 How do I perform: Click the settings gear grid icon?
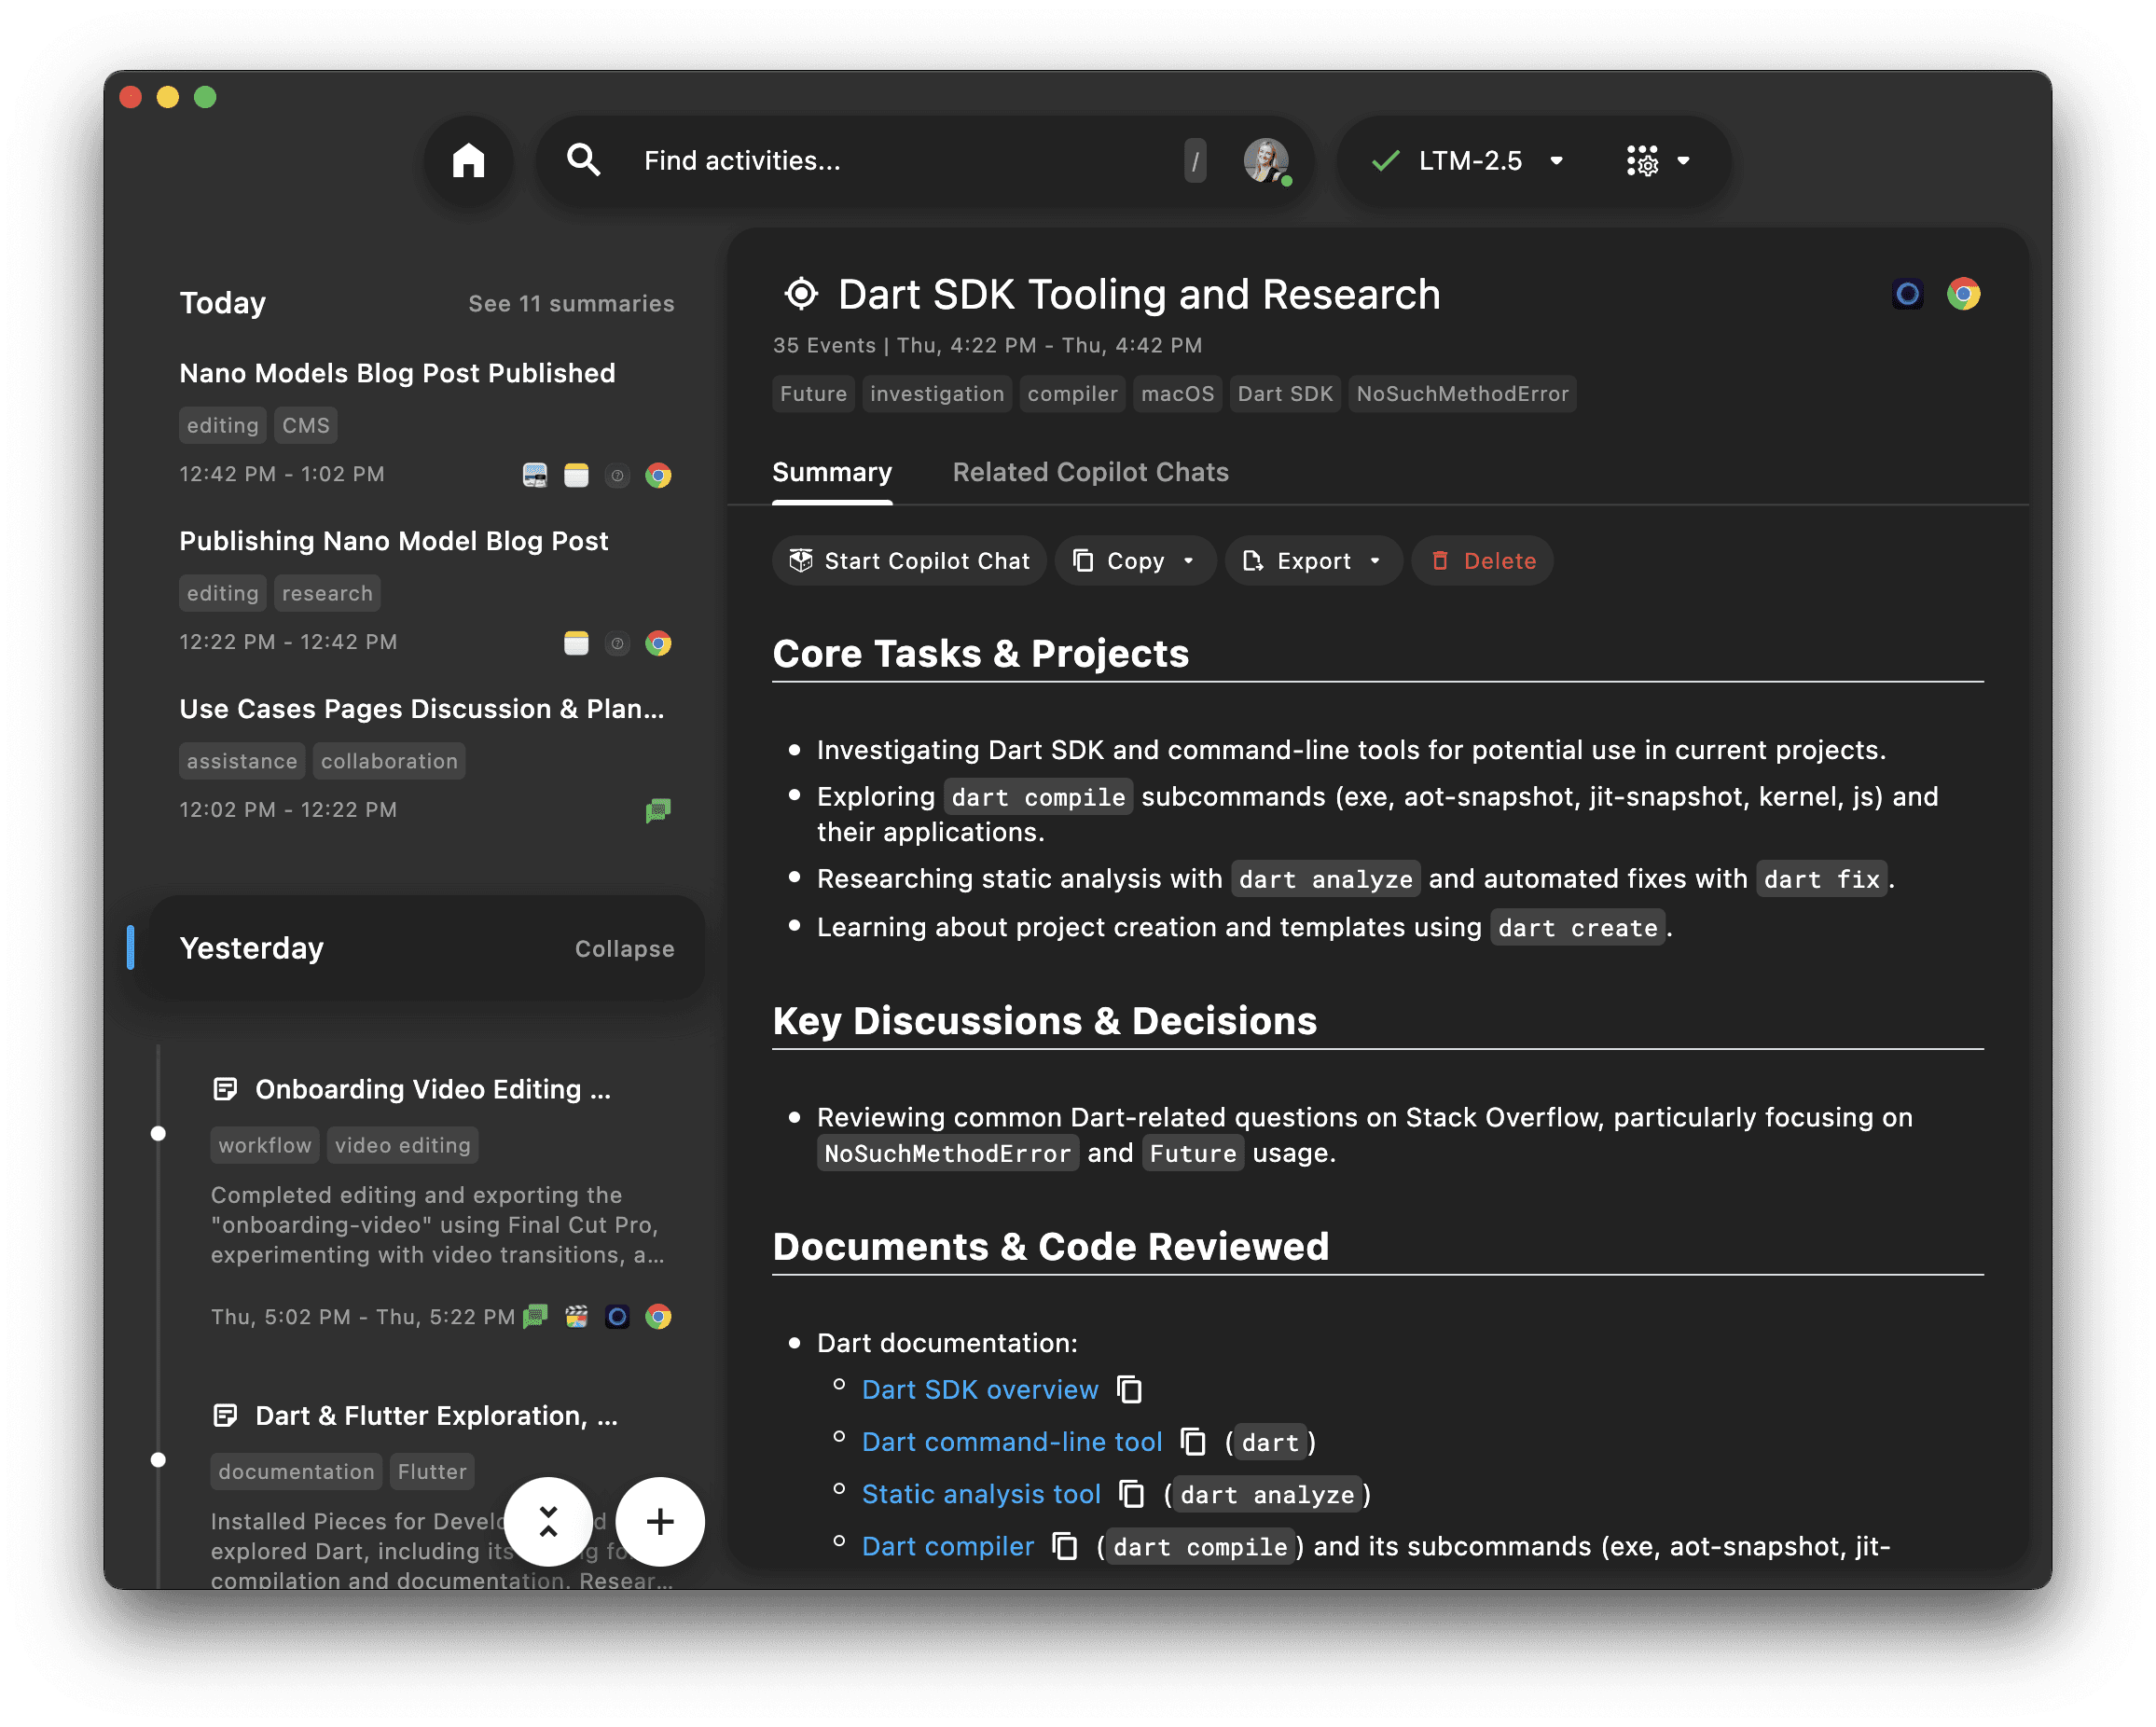coord(1642,160)
